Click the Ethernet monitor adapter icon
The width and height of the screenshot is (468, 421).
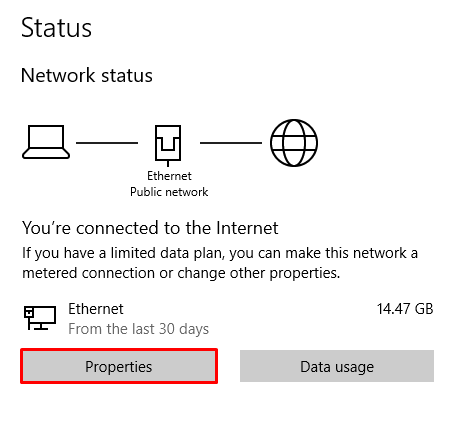click(x=40, y=318)
